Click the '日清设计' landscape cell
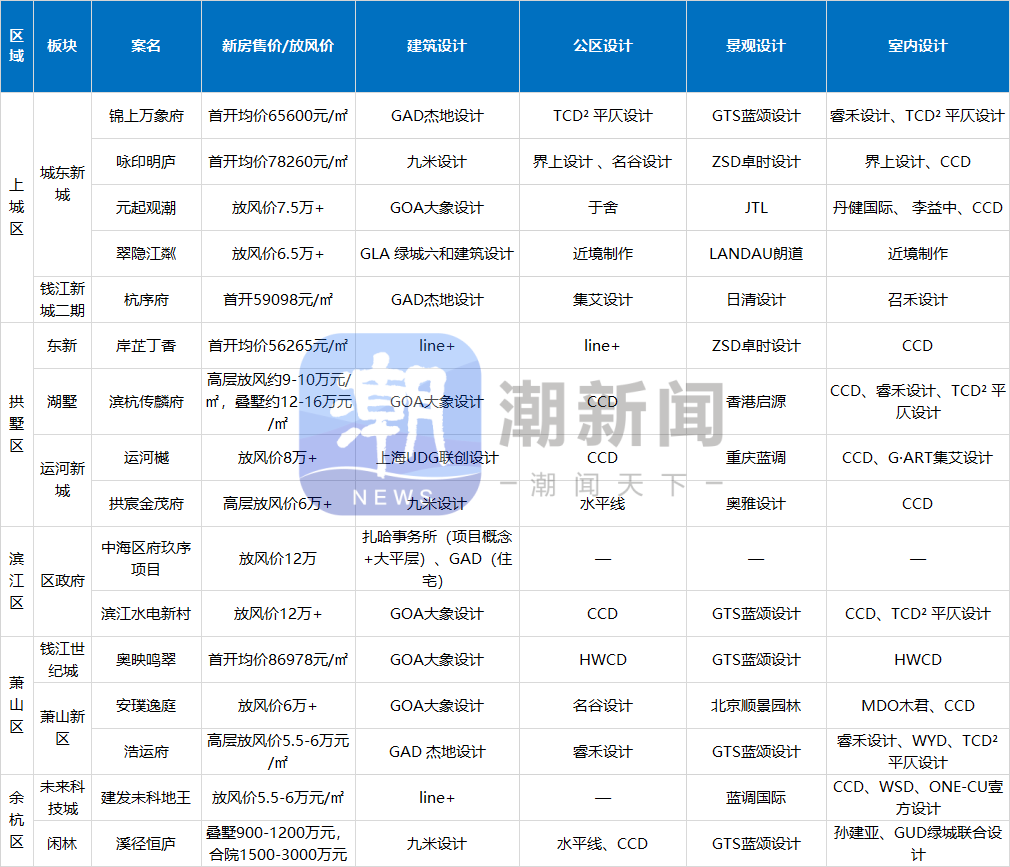1010x867 pixels. coord(756,300)
